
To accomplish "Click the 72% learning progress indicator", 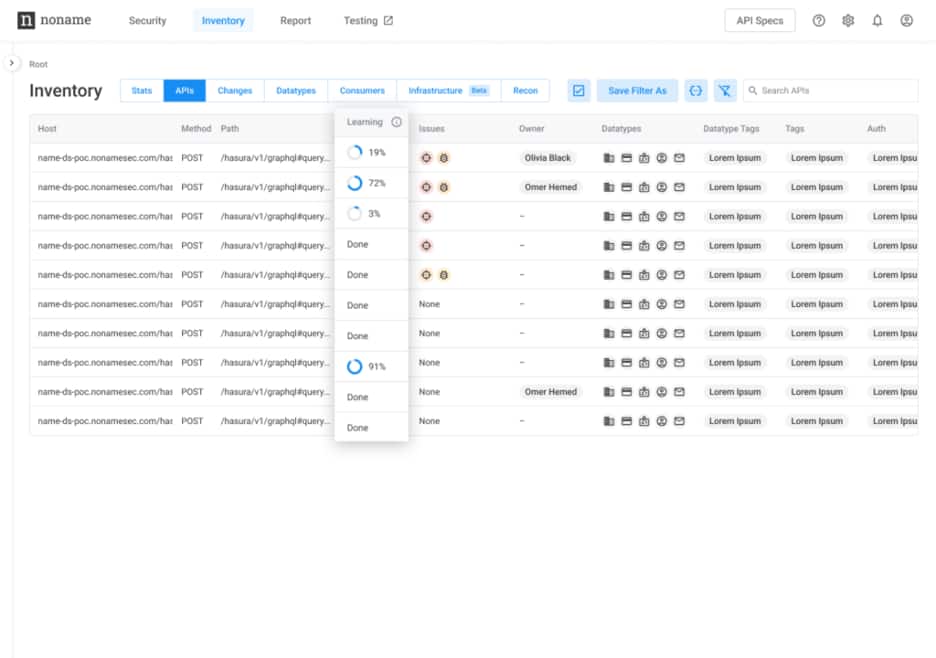I will 366,184.
